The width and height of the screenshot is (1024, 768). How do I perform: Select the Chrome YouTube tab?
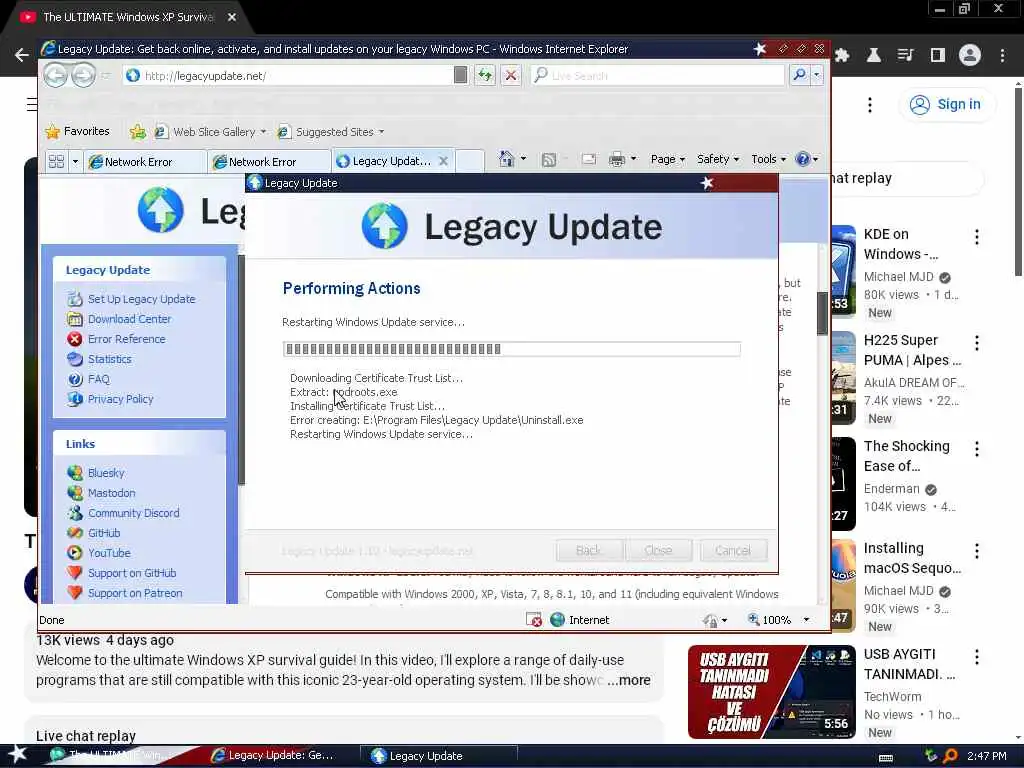(x=127, y=17)
